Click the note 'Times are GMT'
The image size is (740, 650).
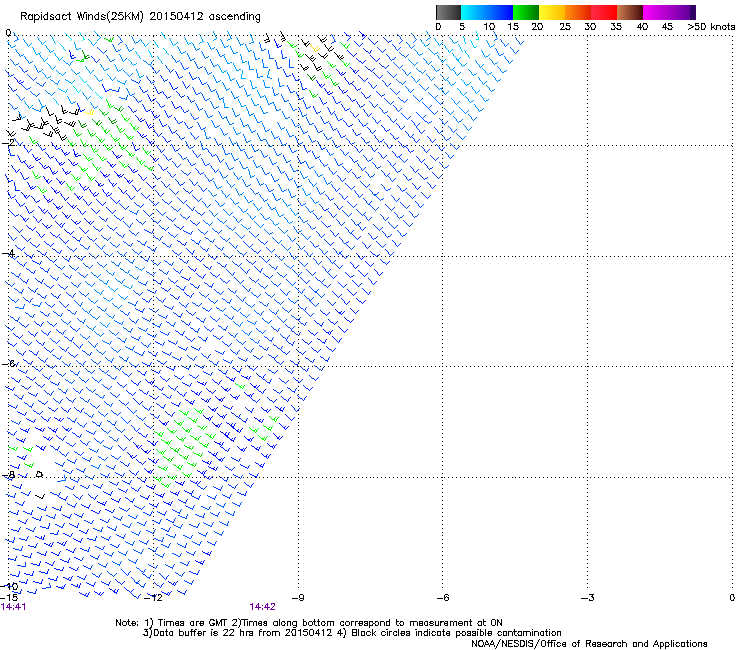[191, 623]
